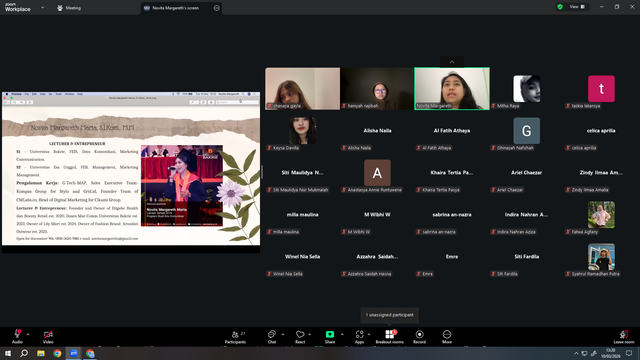The width and height of the screenshot is (640, 360).
Task: Open the Zoom app in the taskbar
Action: [74, 353]
